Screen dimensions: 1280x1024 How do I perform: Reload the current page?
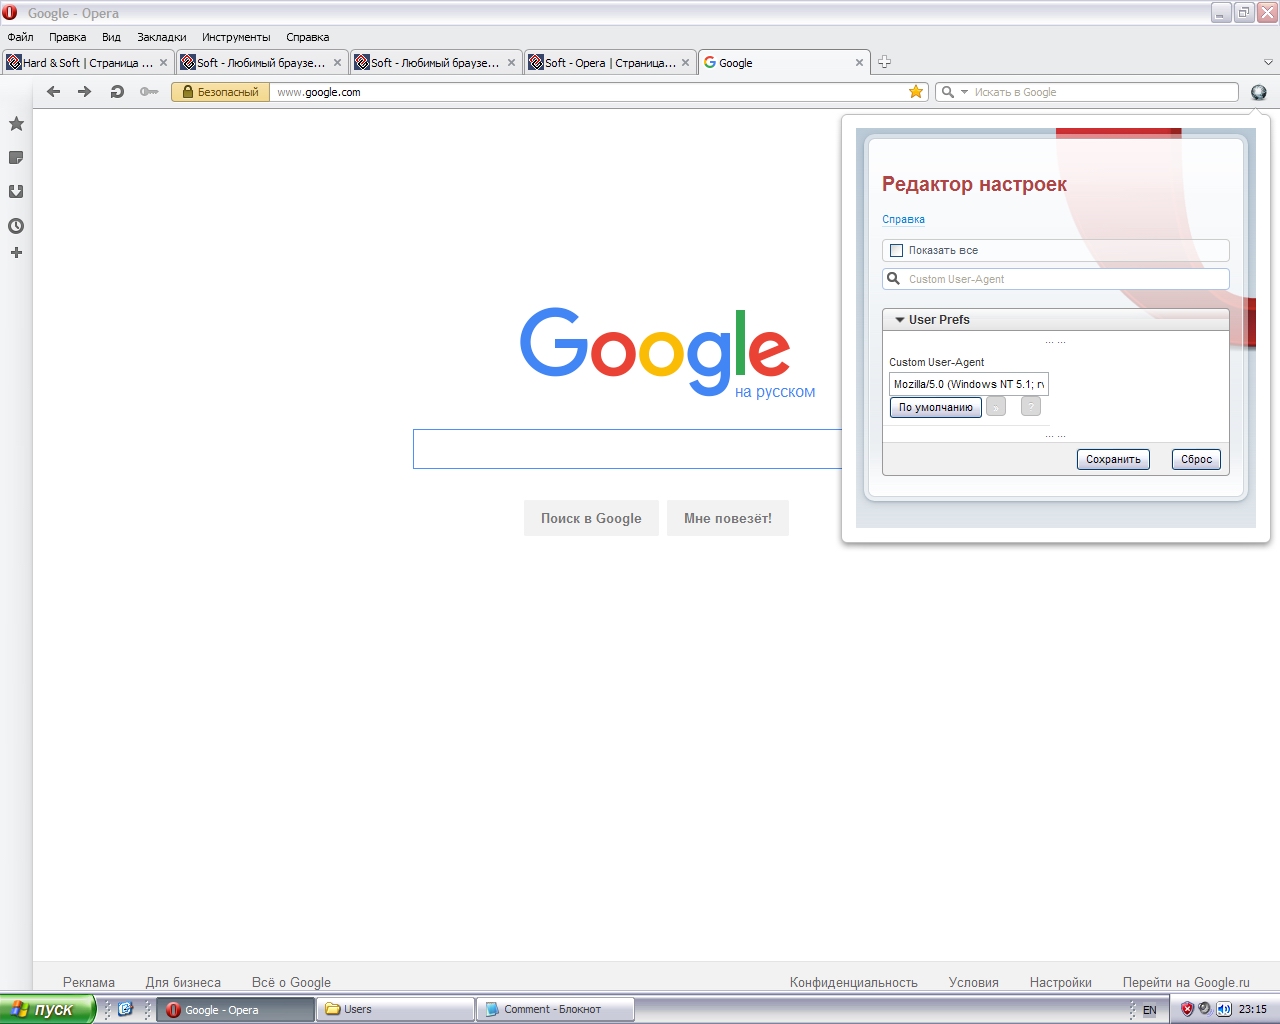(117, 92)
